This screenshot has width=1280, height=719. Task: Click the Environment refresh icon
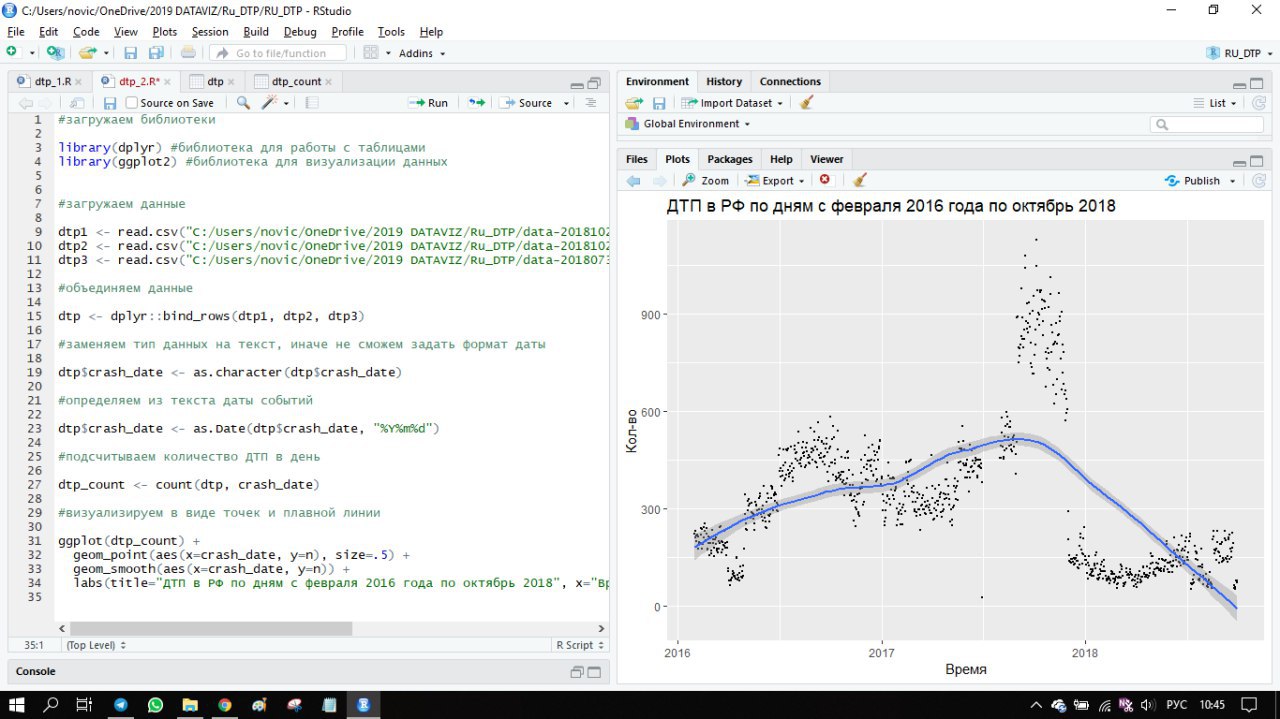1259,103
